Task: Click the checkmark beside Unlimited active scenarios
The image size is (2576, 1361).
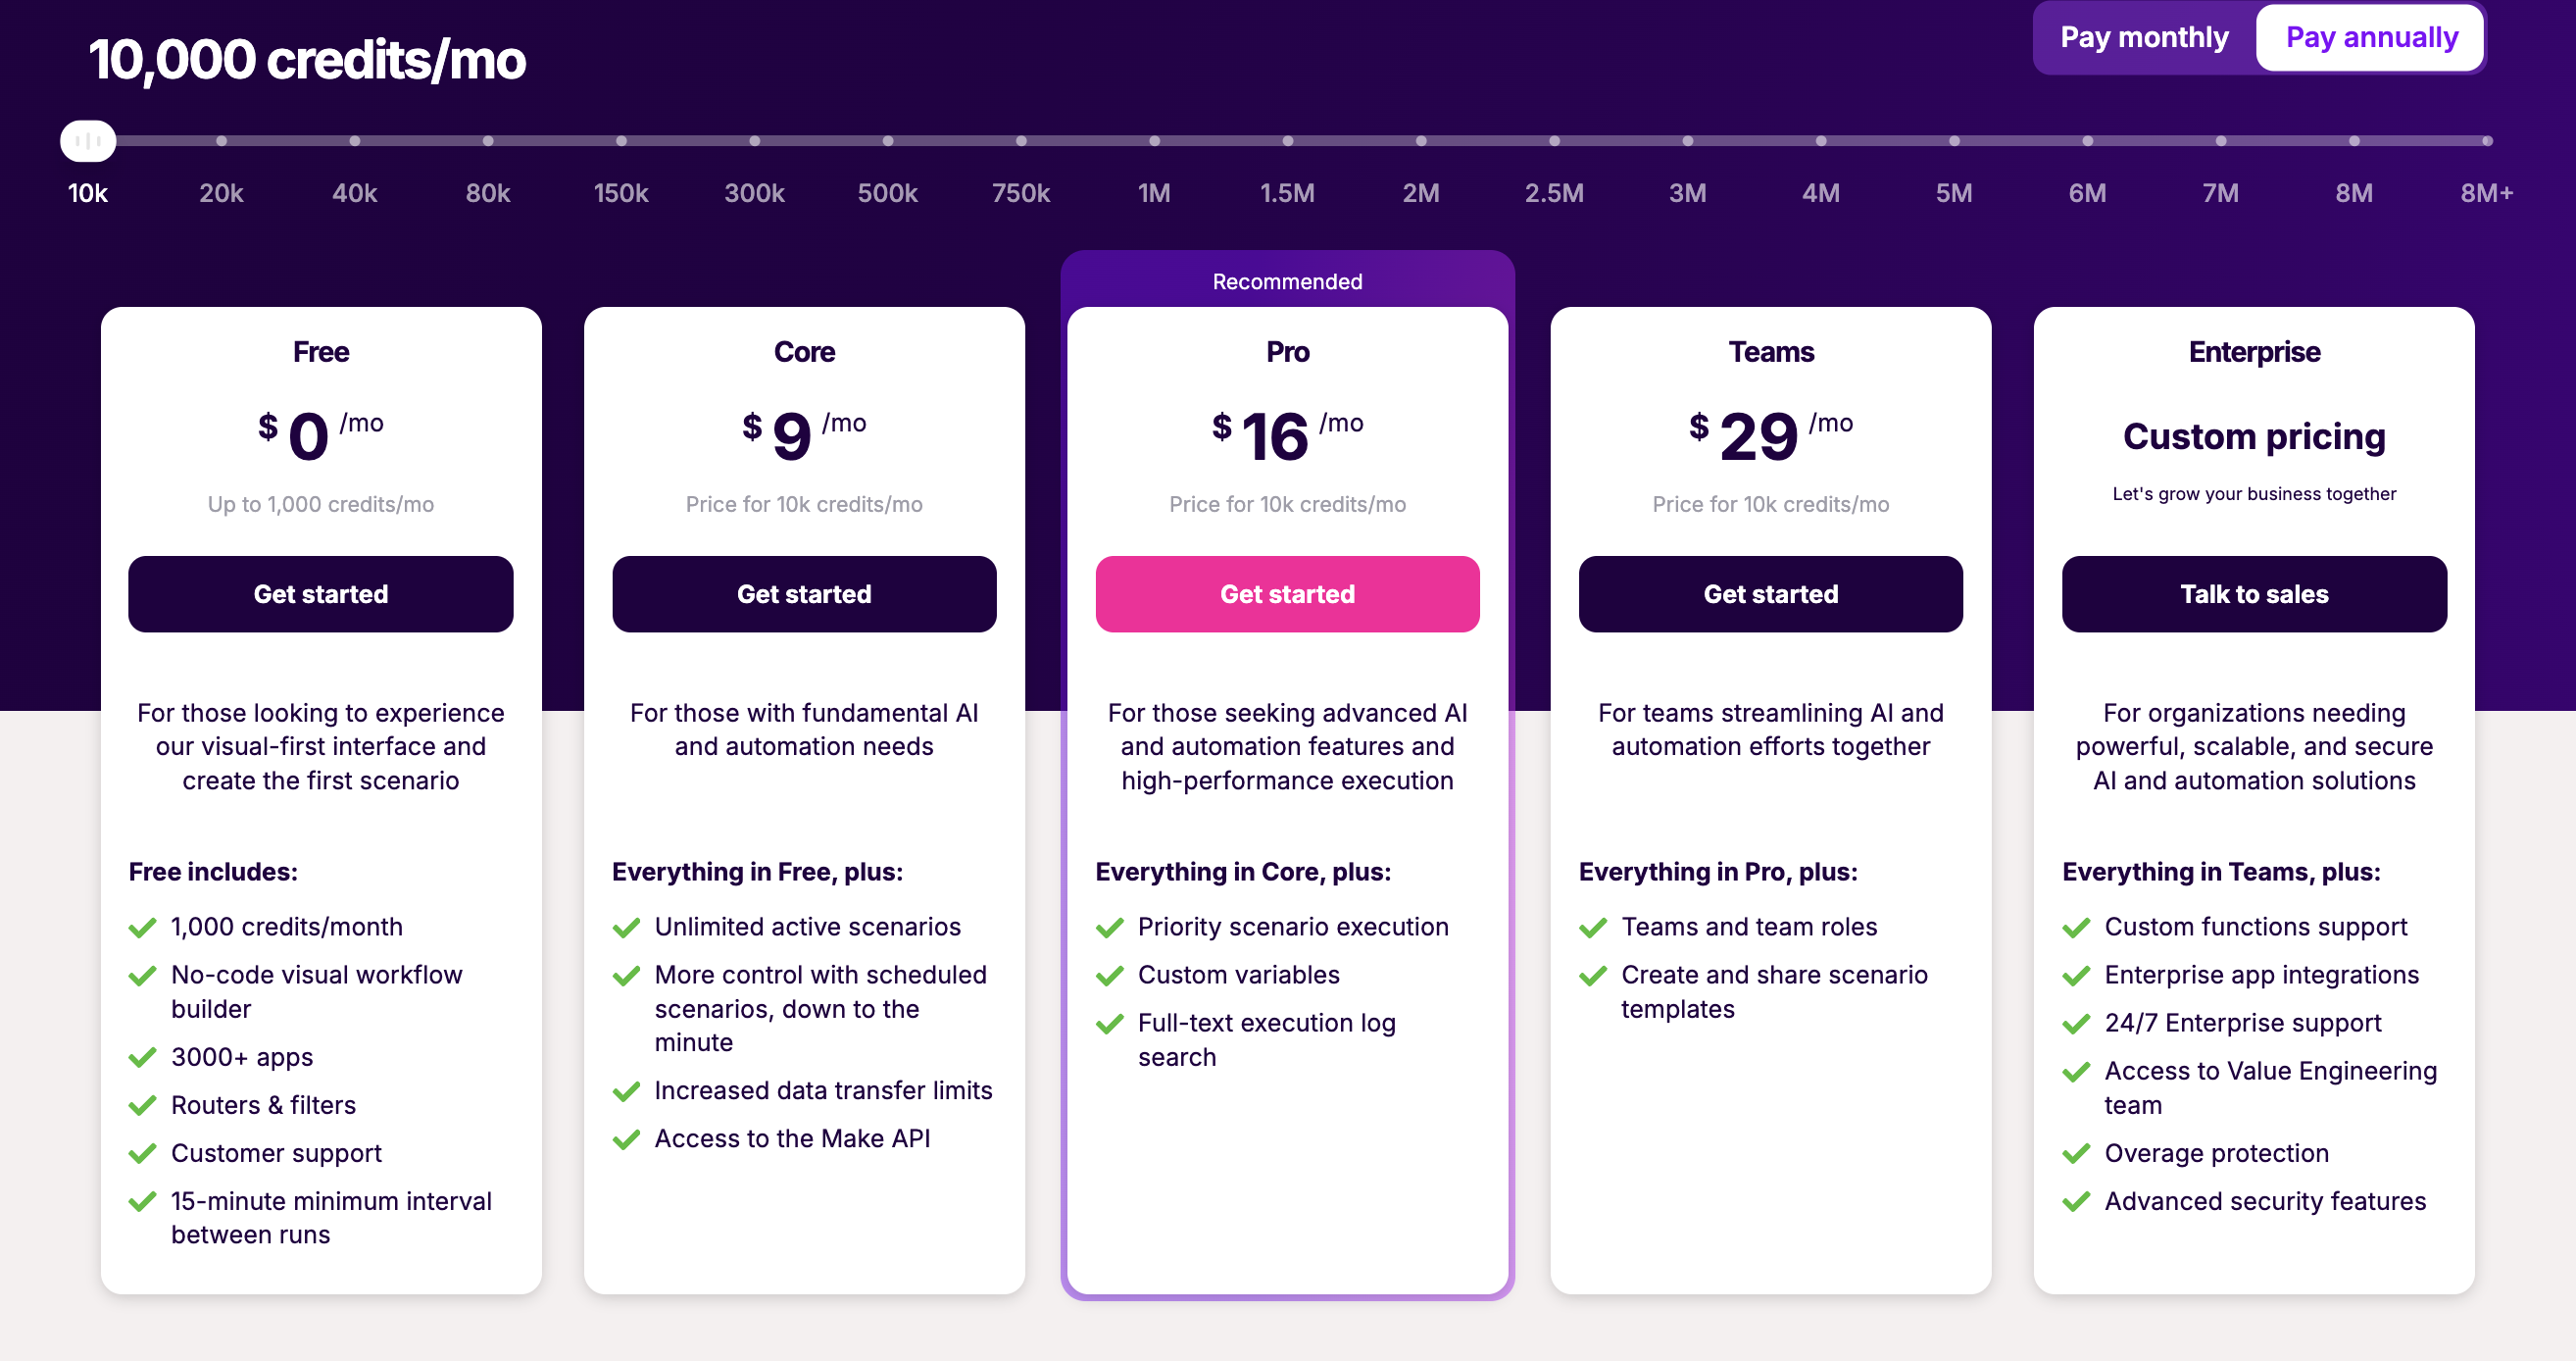Action: pos(627,927)
